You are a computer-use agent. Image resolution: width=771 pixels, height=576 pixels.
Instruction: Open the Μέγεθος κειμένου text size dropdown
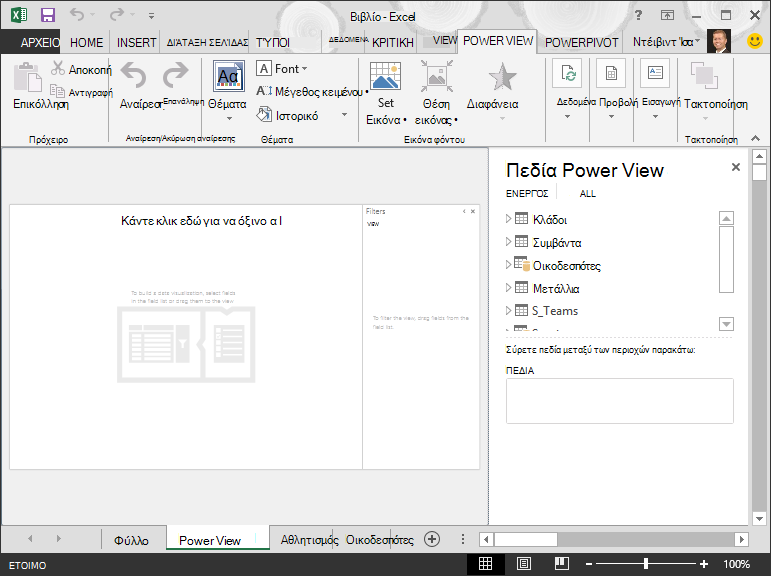[312, 91]
